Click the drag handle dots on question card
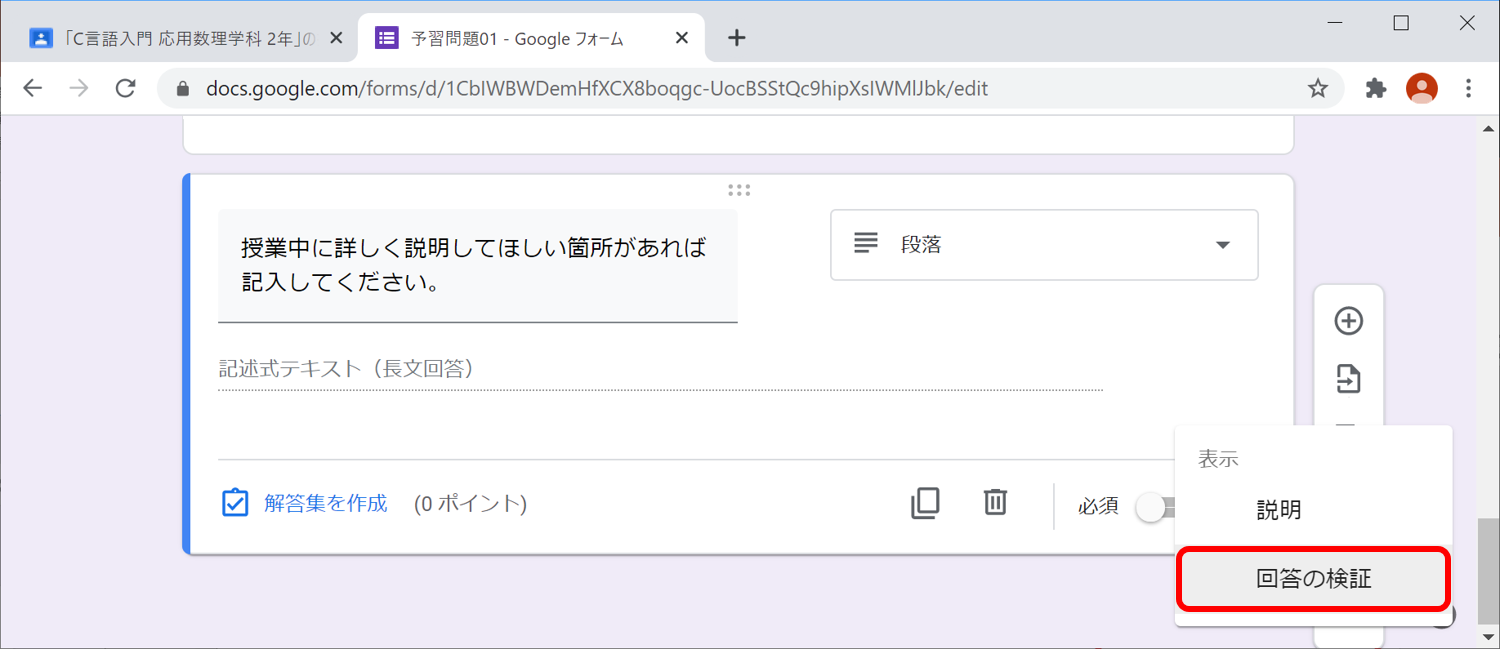The width and height of the screenshot is (1500, 649). point(739,190)
